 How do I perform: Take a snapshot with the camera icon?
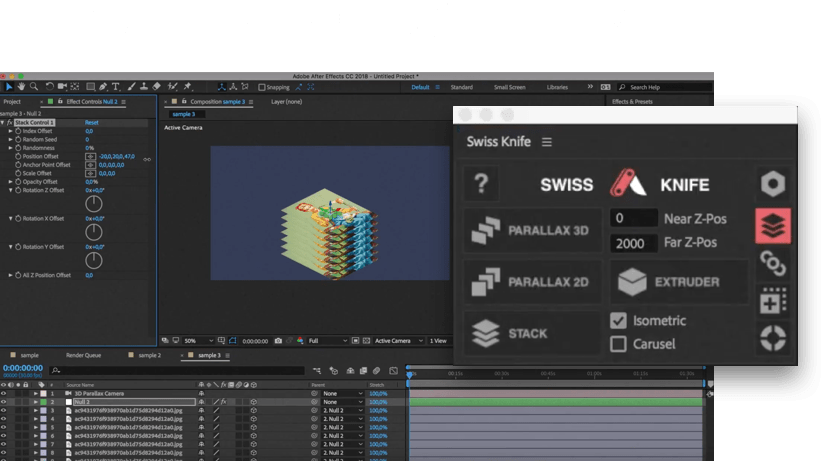click(x=278, y=341)
